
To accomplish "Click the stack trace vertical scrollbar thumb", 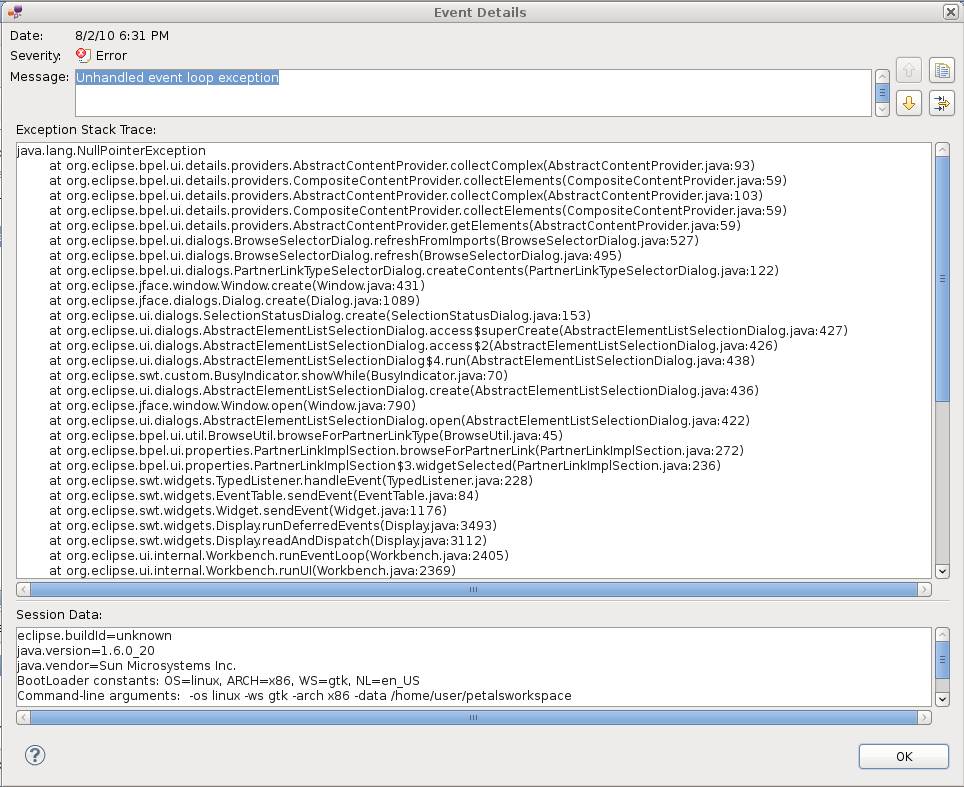I will [x=941, y=280].
